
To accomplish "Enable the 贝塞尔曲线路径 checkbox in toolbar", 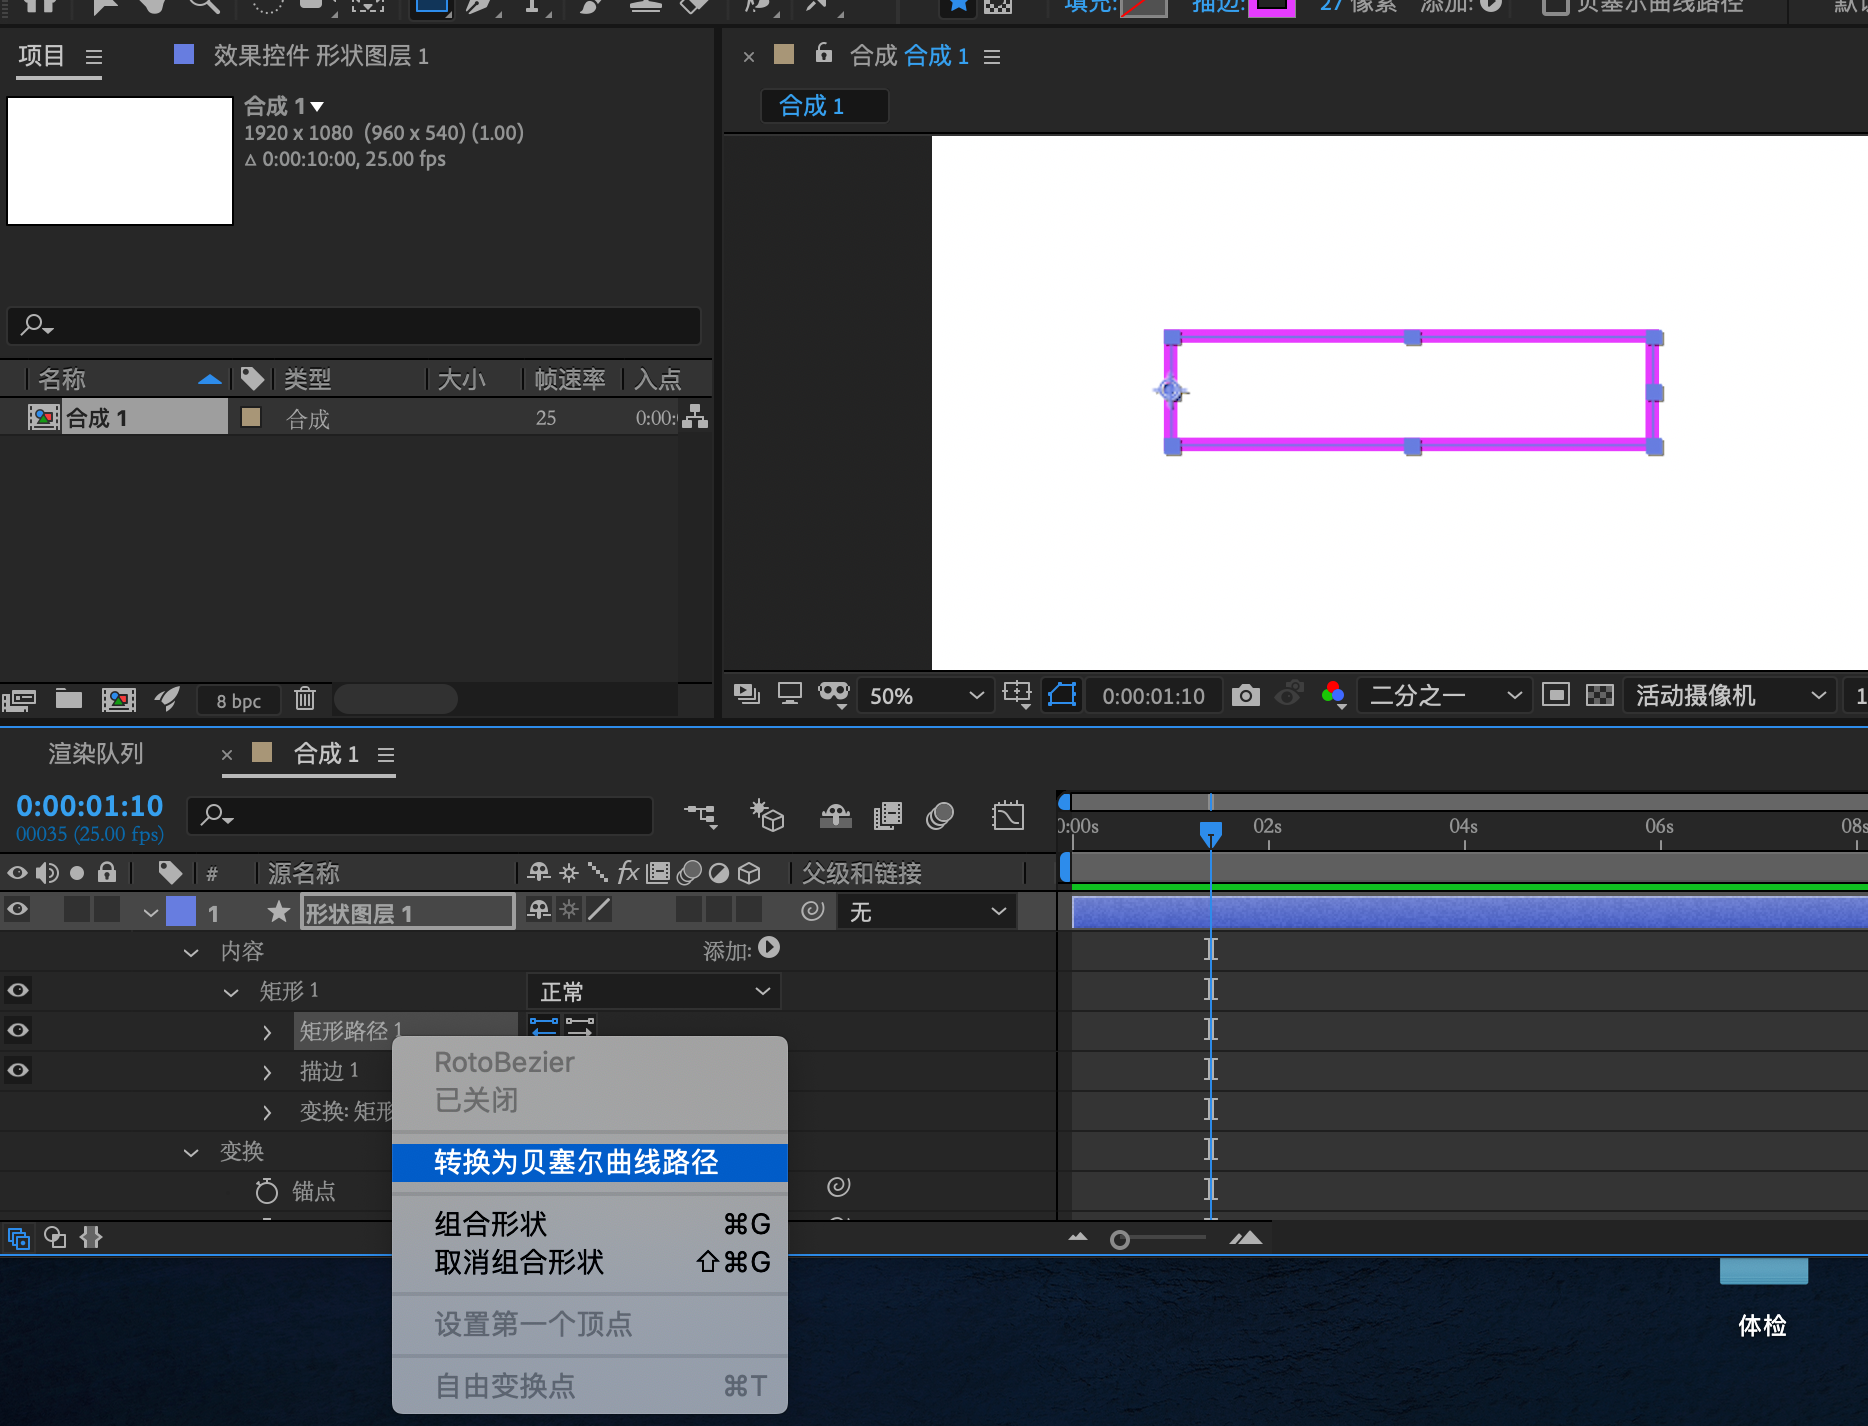I will [1554, 5].
